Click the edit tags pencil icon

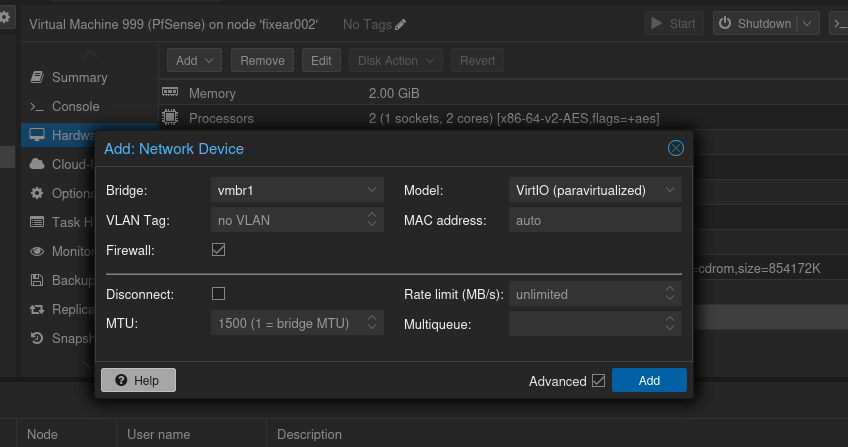pyautogui.click(x=401, y=23)
